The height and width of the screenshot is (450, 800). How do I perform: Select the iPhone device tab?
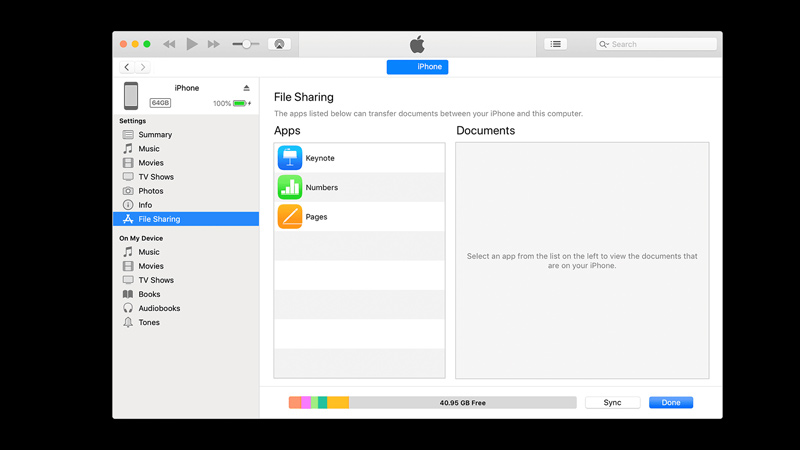(x=417, y=67)
